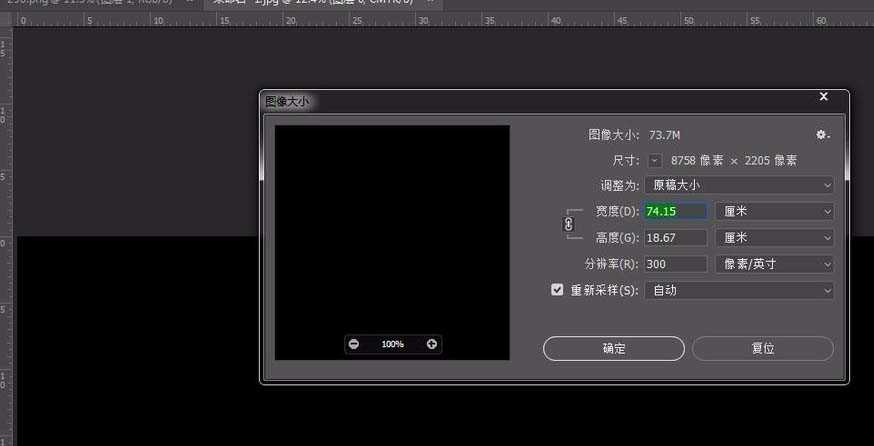The image size is (874, 446).
Task: Zoom in the preview with plus icon
Action: point(432,344)
